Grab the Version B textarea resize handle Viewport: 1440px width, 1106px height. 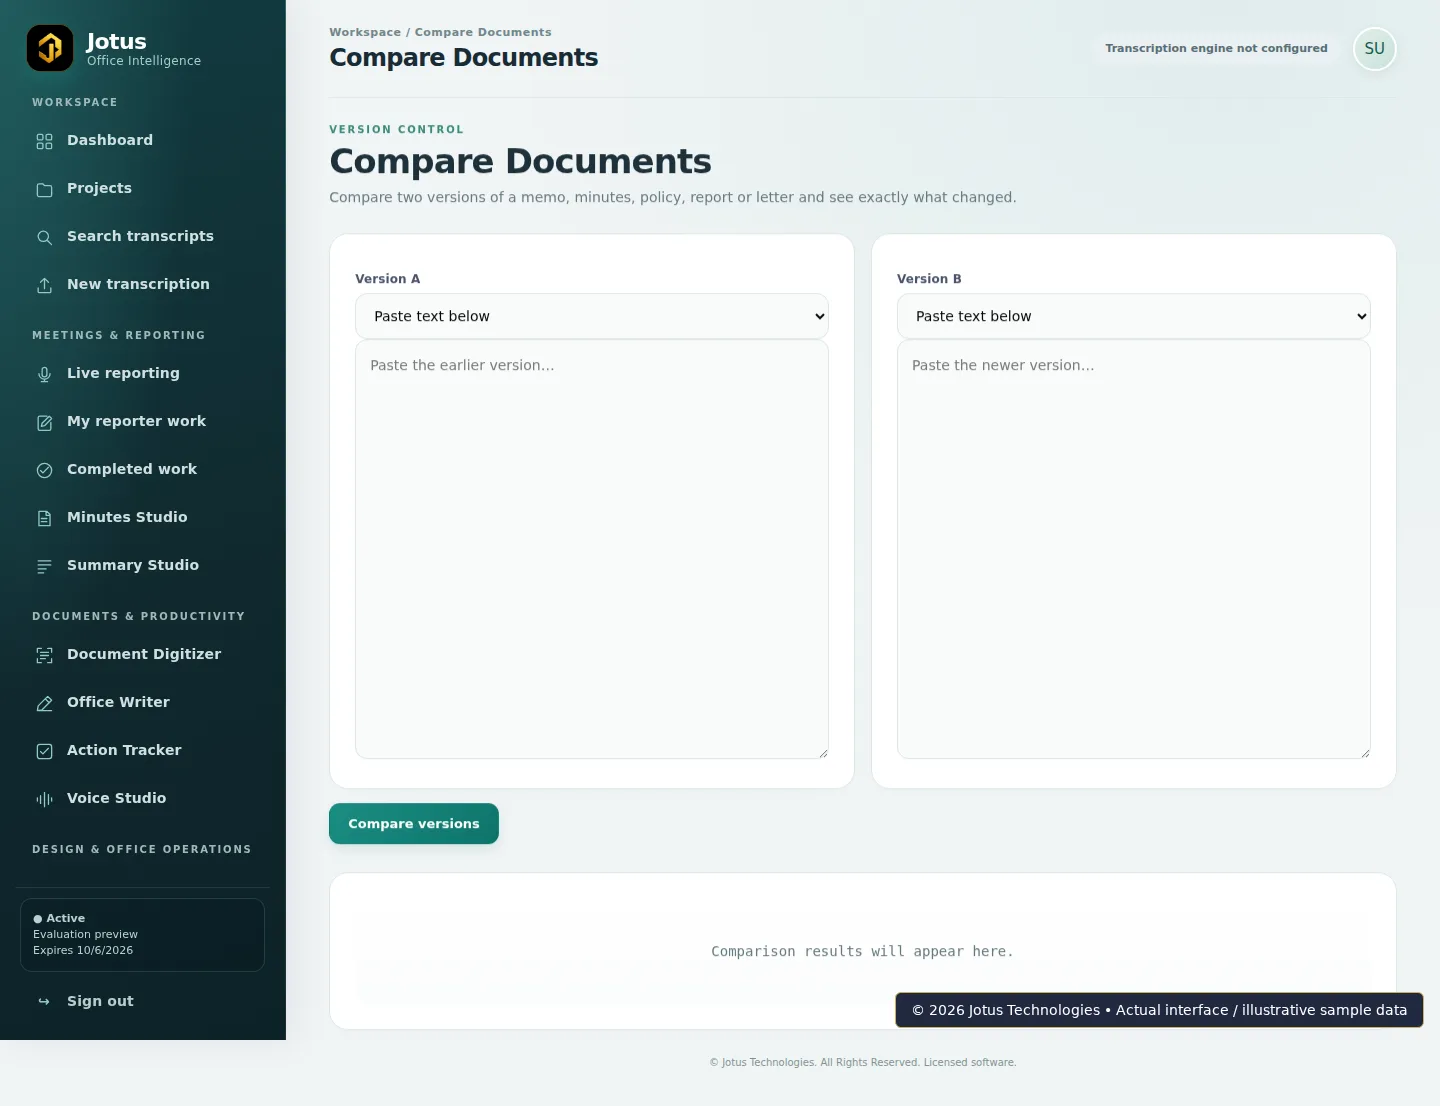pos(1365,753)
